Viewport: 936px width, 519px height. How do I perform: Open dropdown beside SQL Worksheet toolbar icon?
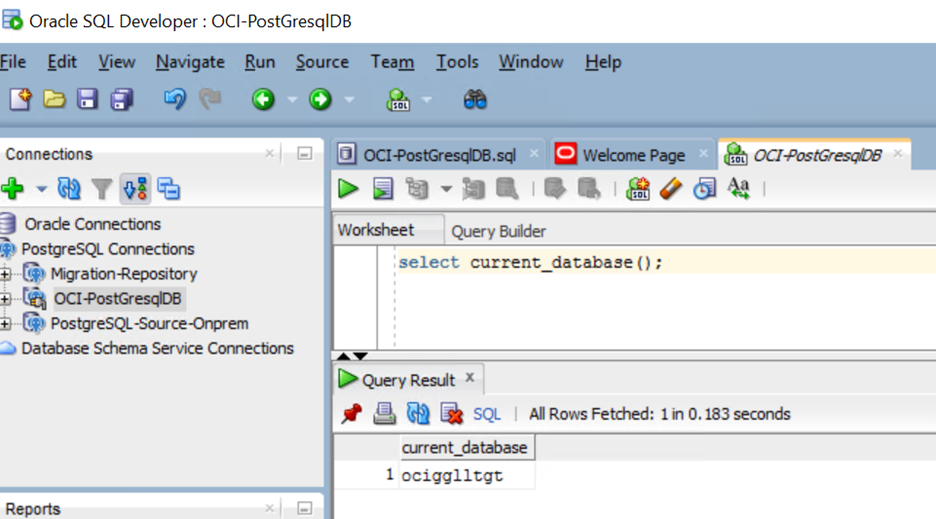tap(427, 100)
